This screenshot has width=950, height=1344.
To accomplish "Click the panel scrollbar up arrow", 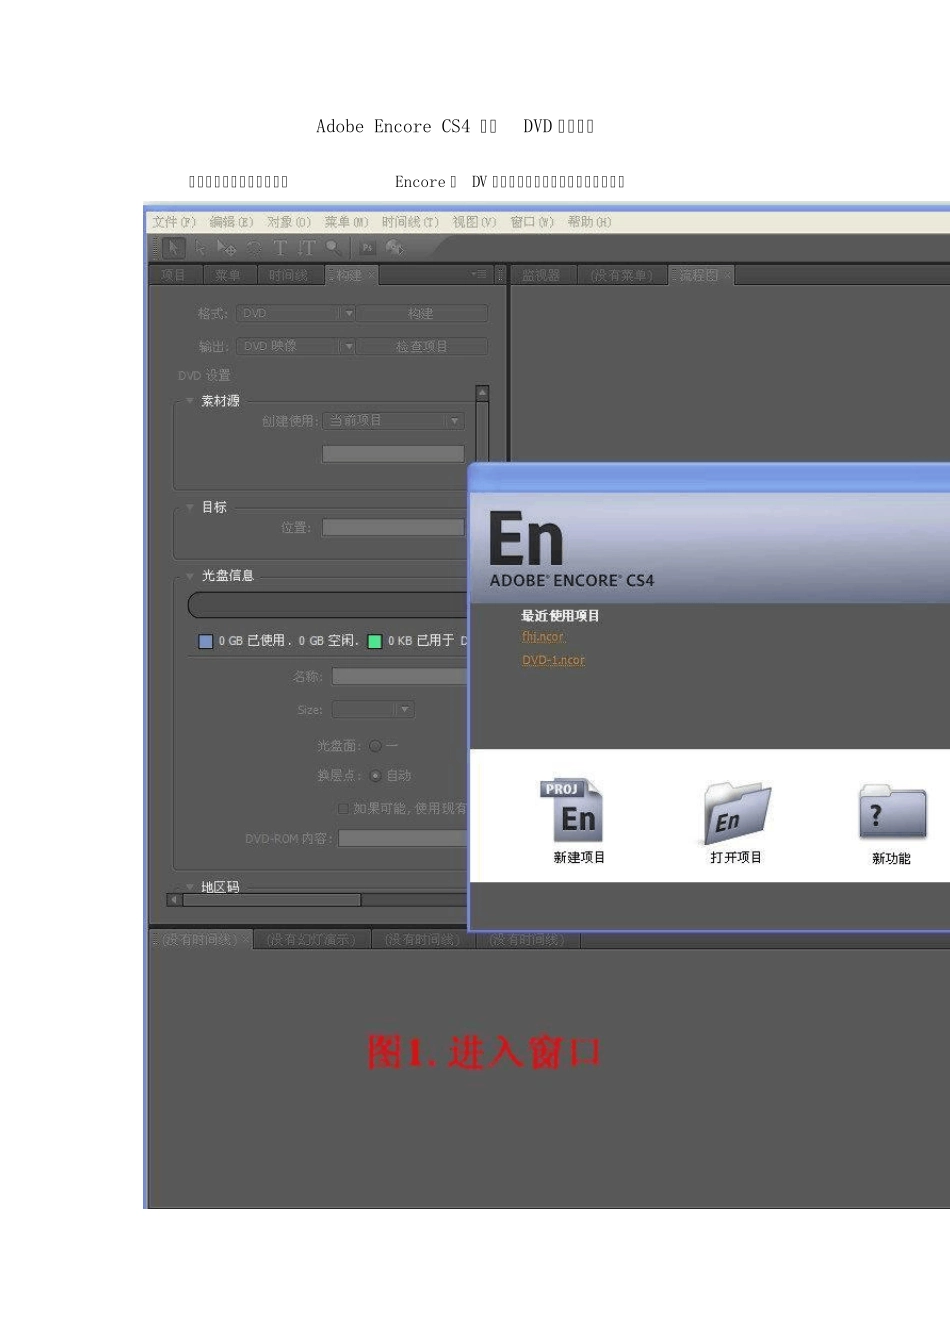I will (x=482, y=393).
